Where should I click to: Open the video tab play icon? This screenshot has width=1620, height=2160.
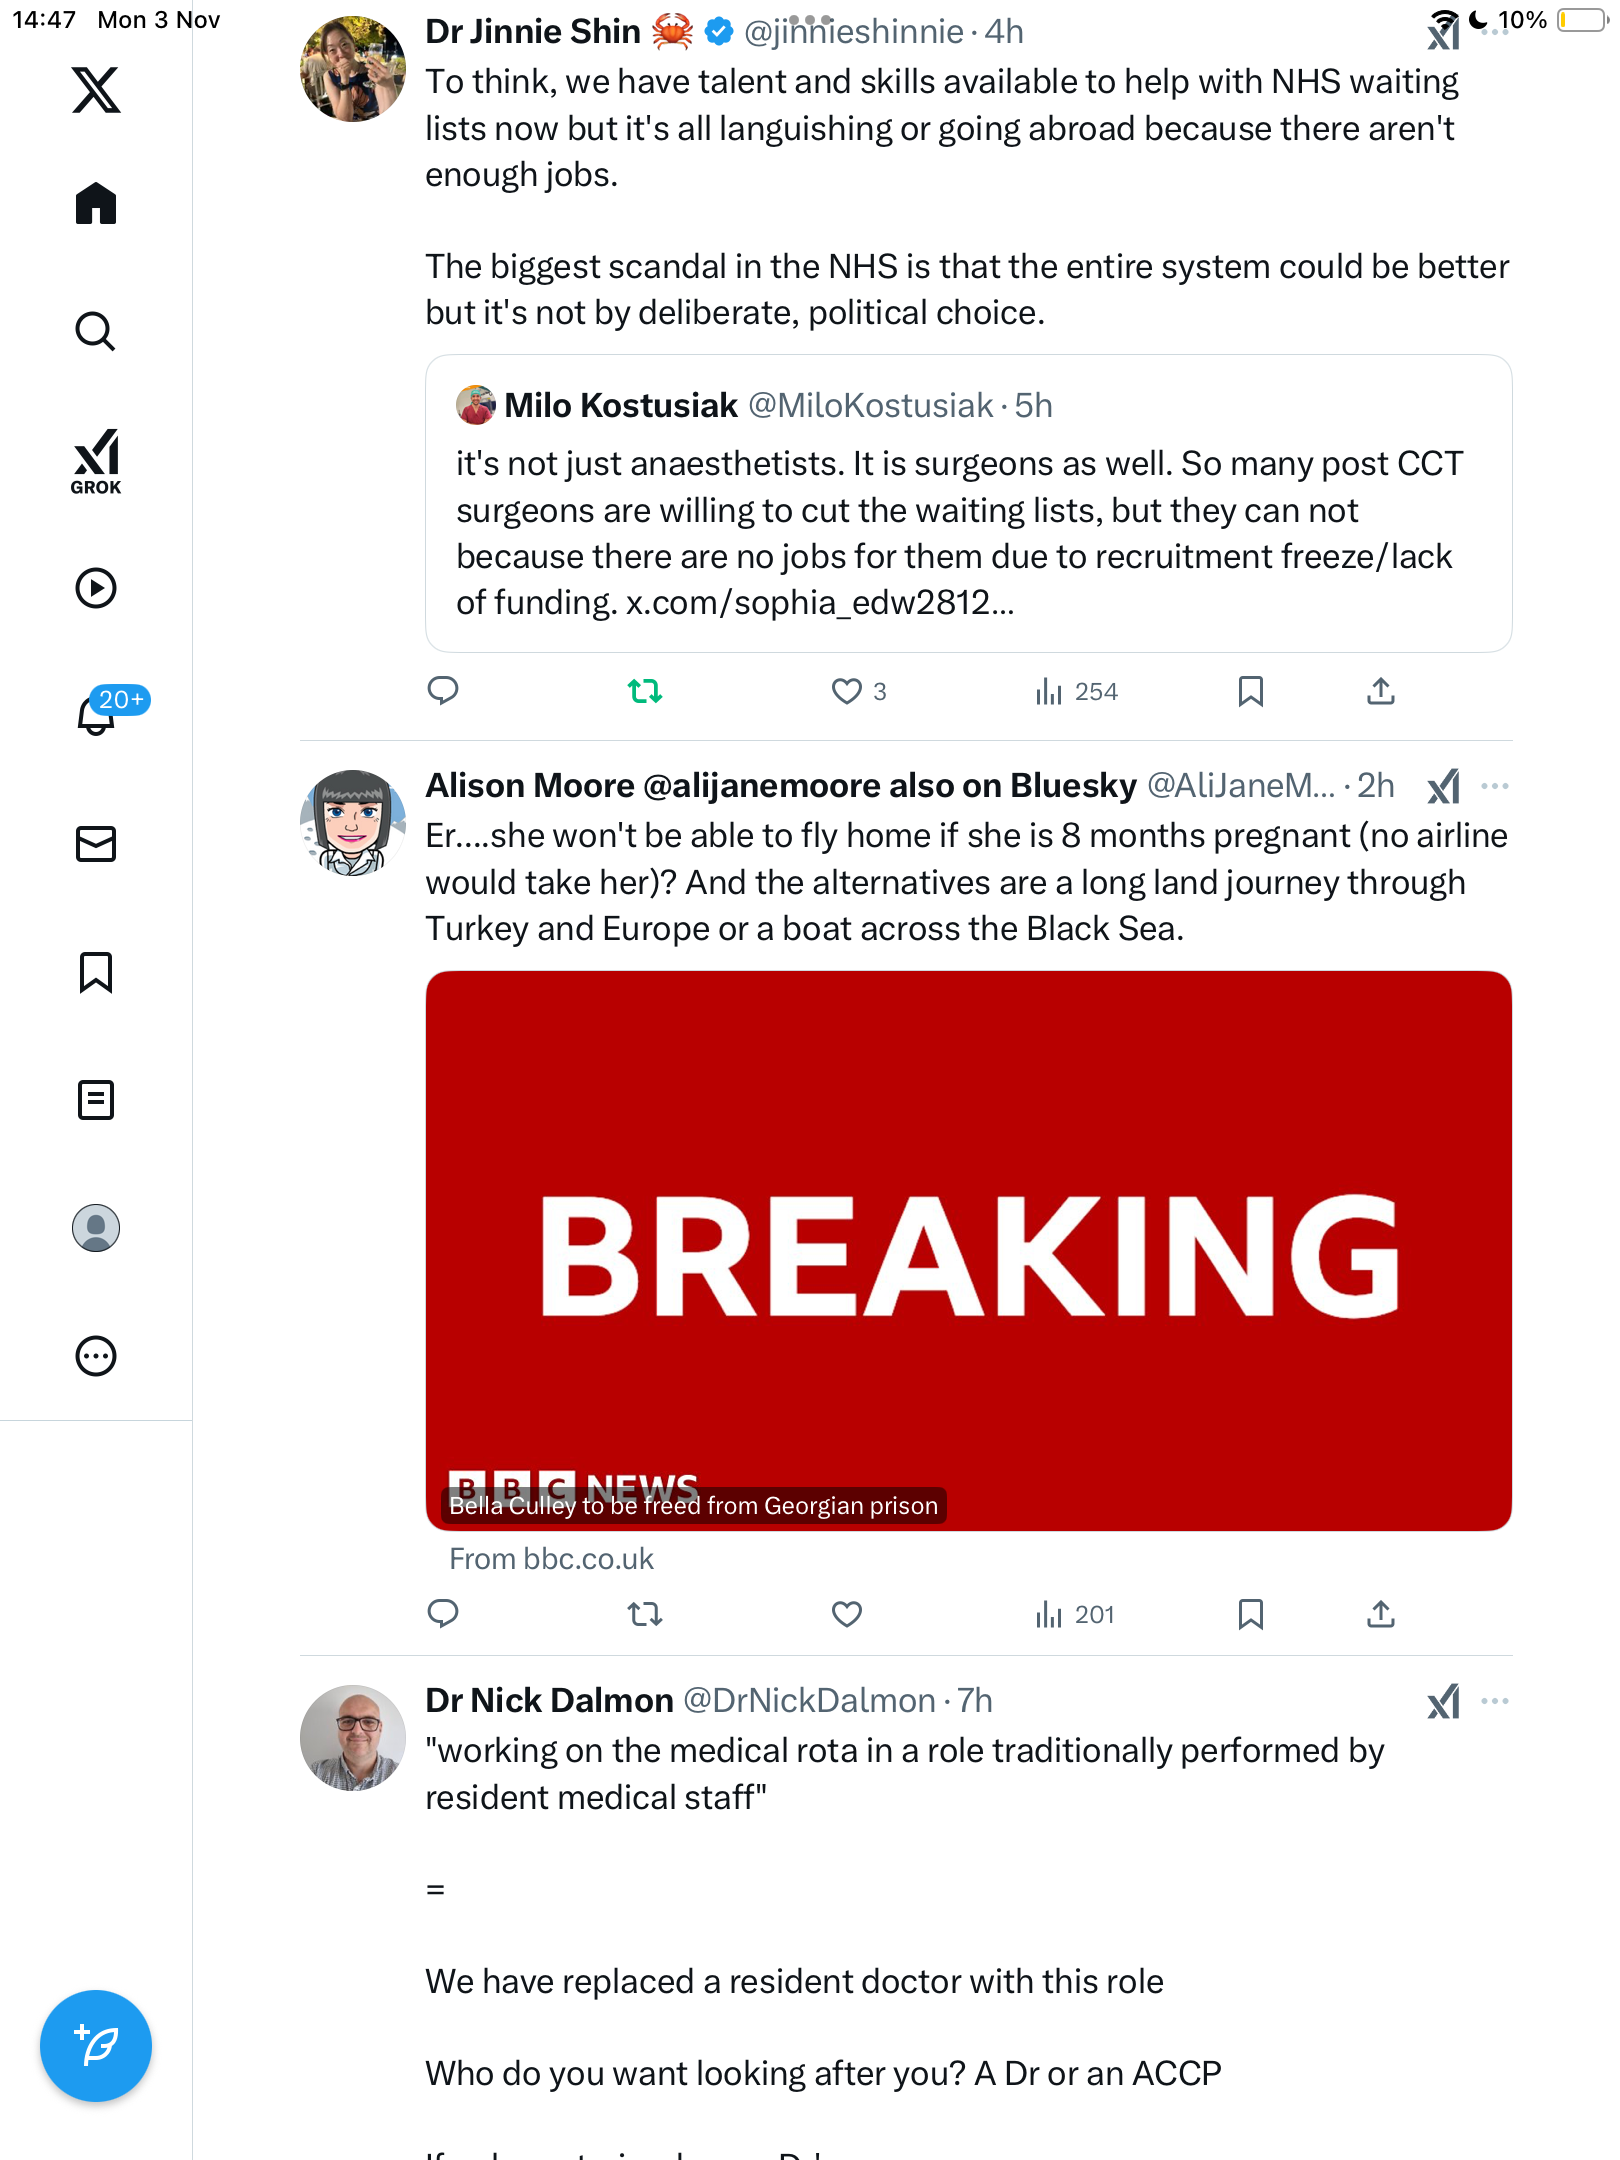(96, 588)
